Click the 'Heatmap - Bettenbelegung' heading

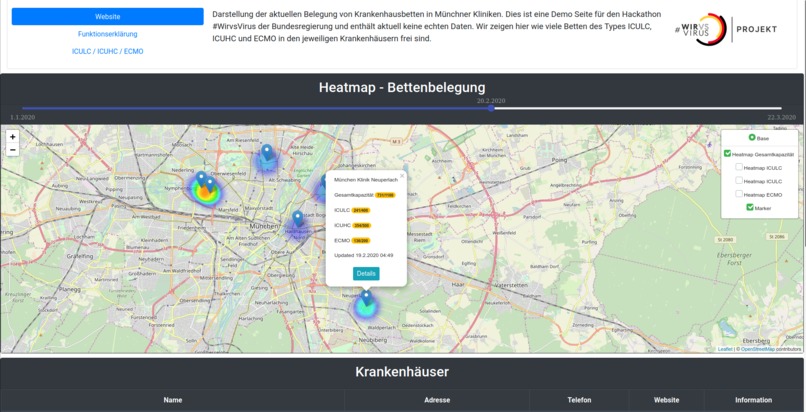click(x=402, y=87)
